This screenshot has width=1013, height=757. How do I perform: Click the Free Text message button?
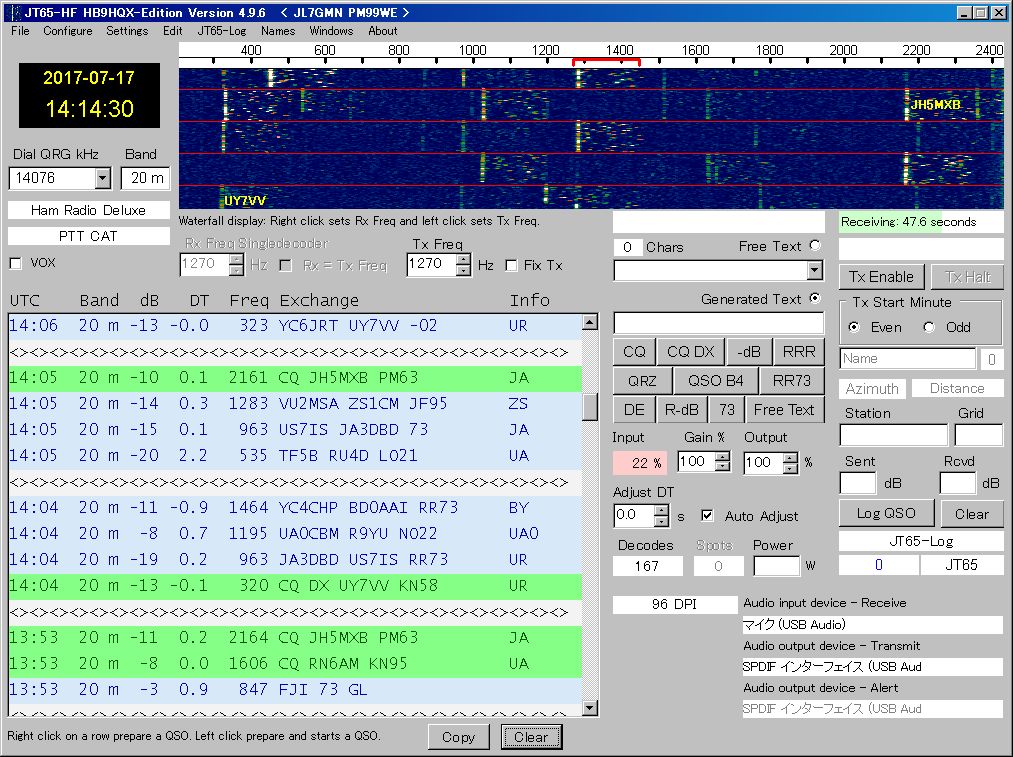(x=784, y=410)
